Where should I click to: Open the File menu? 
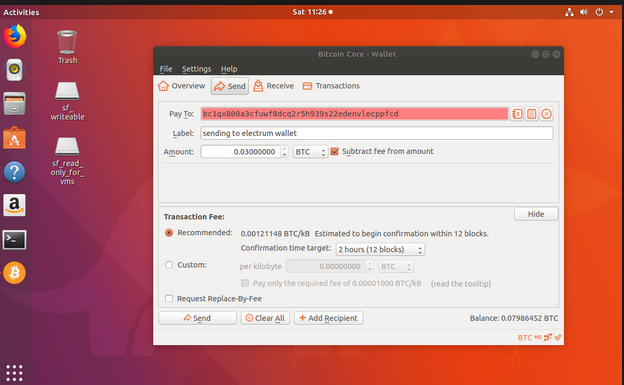point(166,69)
